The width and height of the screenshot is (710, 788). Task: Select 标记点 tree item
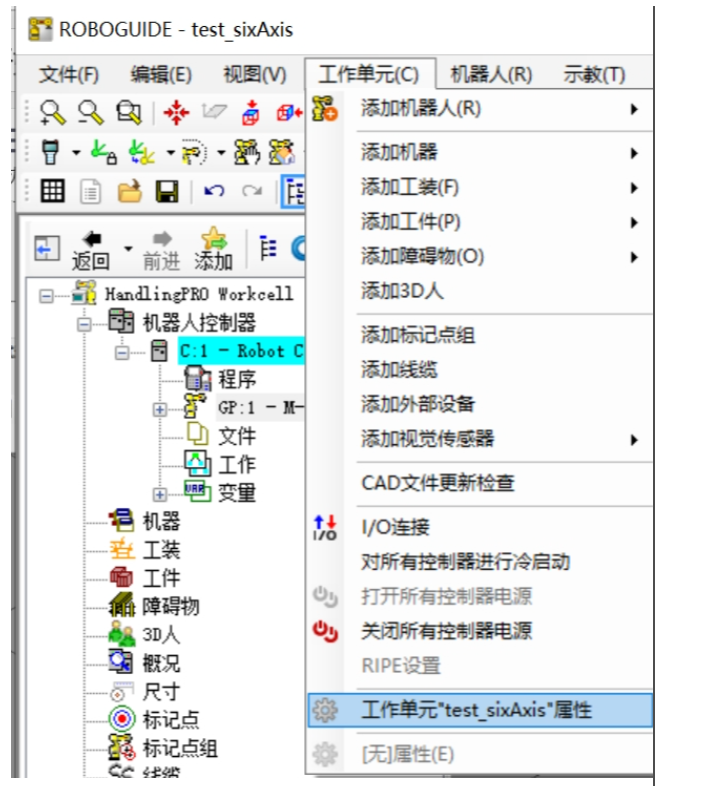pyautogui.click(x=171, y=720)
